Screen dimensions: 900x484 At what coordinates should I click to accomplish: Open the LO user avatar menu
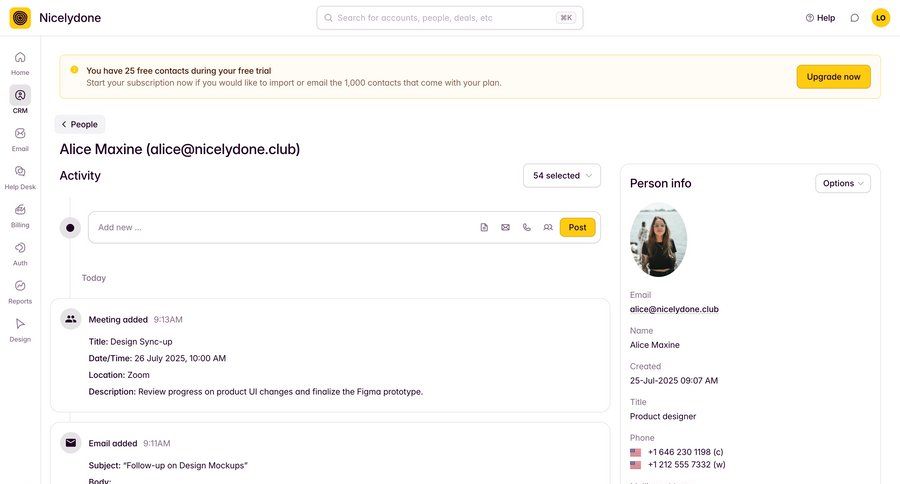[x=880, y=18]
